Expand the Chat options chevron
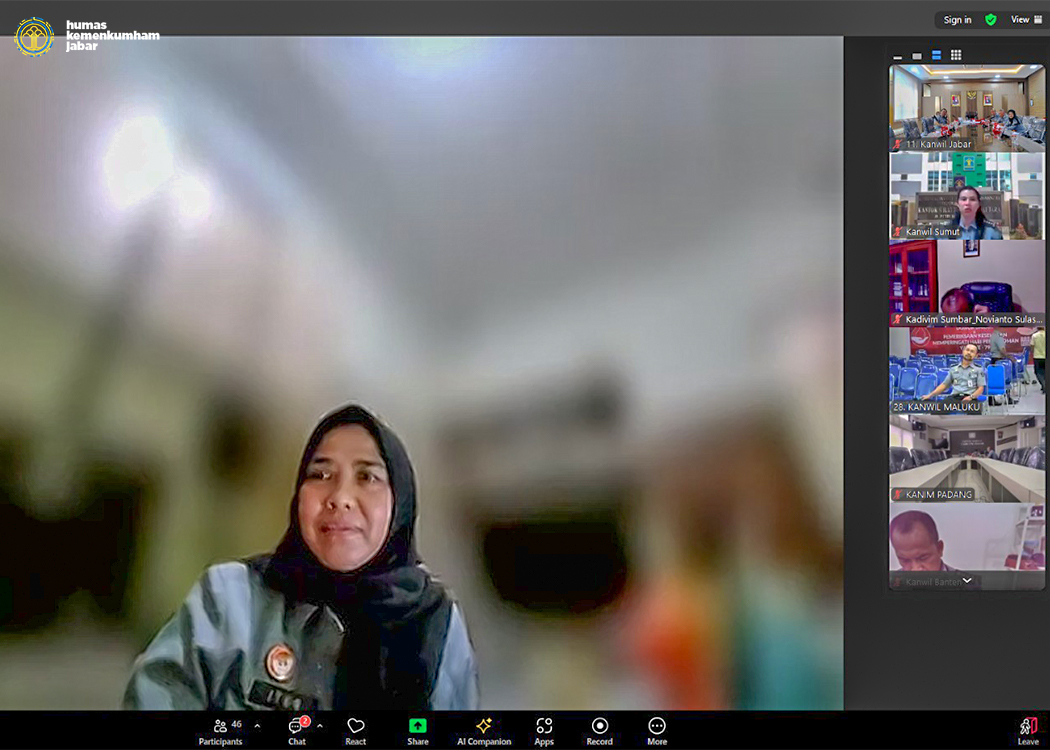This screenshot has height=750, width=1050. click(x=320, y=726)
